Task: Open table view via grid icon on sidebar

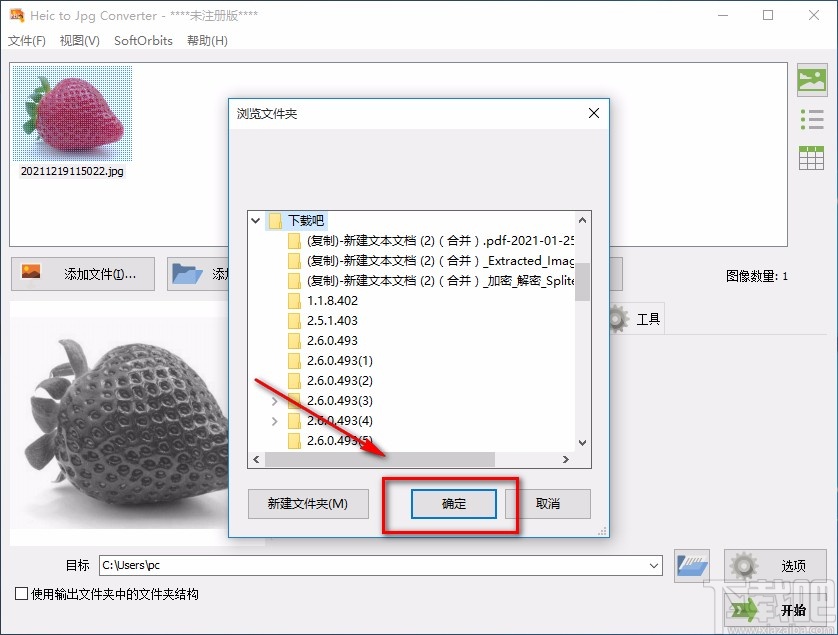Action: pyautogui.click(x=812, y=157)
